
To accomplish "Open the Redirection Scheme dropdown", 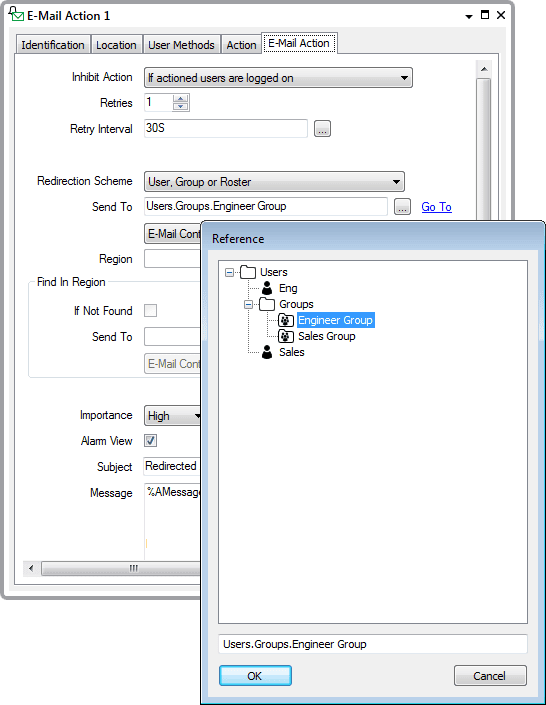I will (x=274, y=182).
